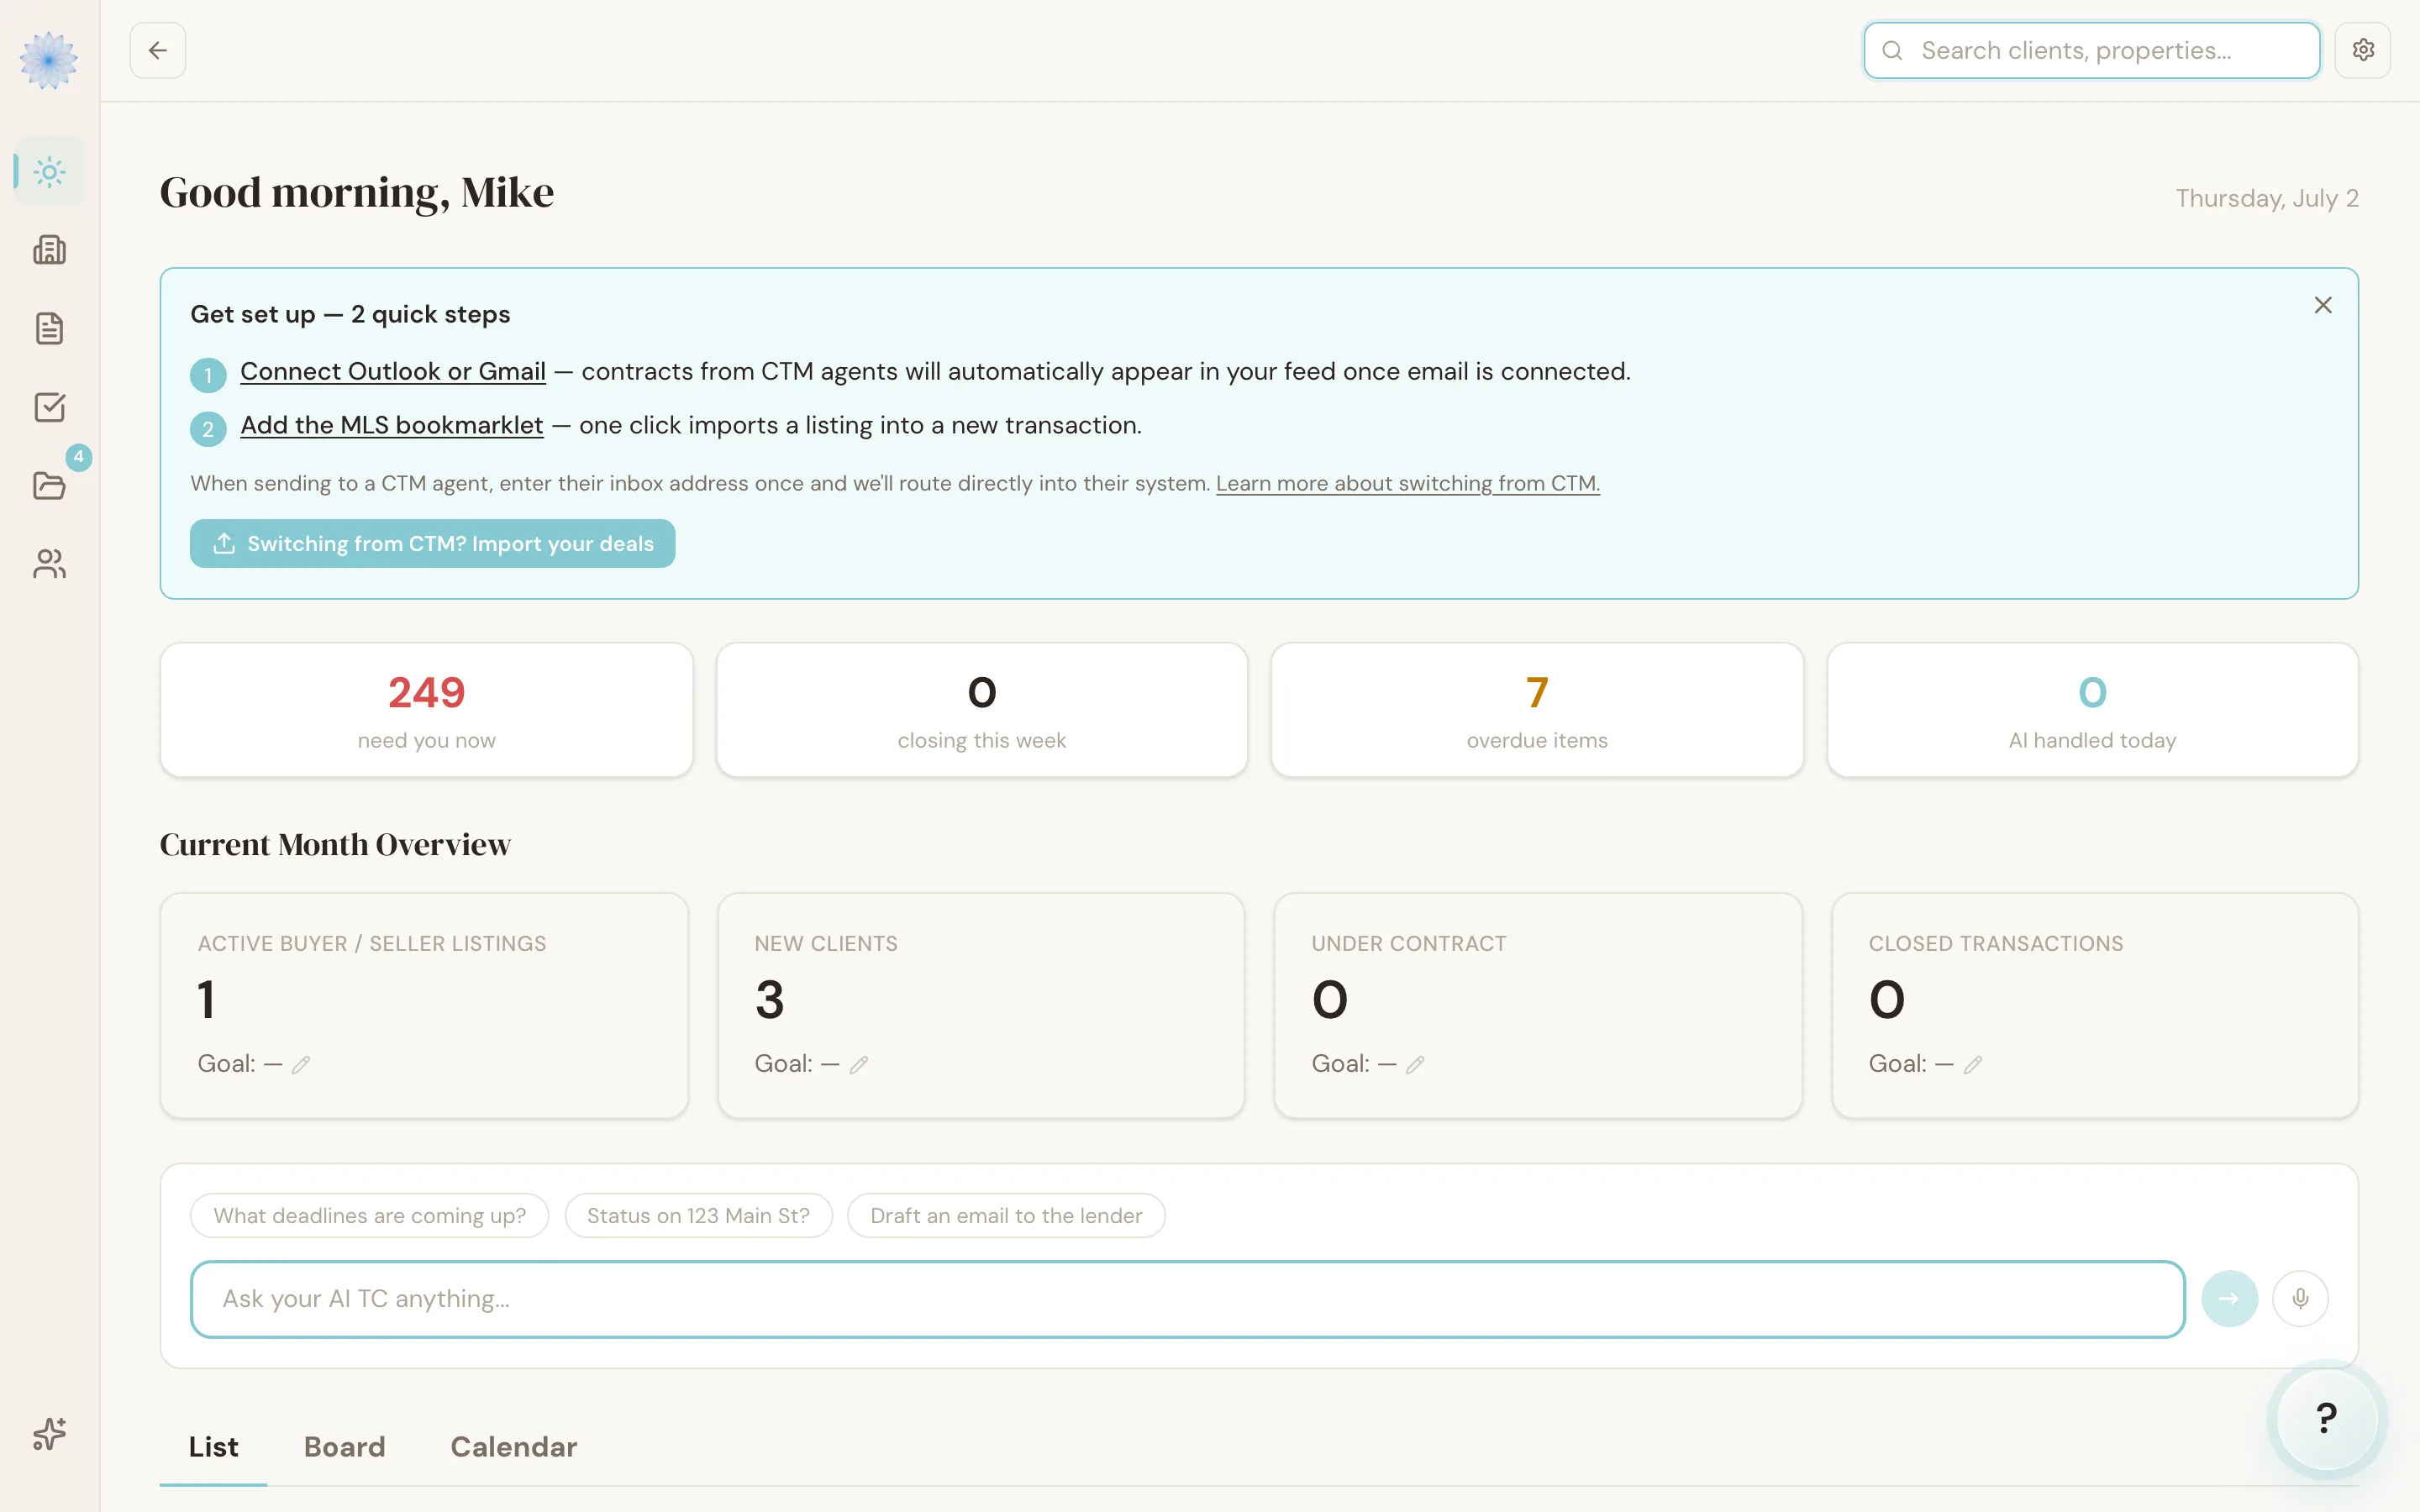Screen dimensions: 2420x1512
Task: Open the AI sparkles icon at sidebar bottom
Action: click(x=49, y=1434)
